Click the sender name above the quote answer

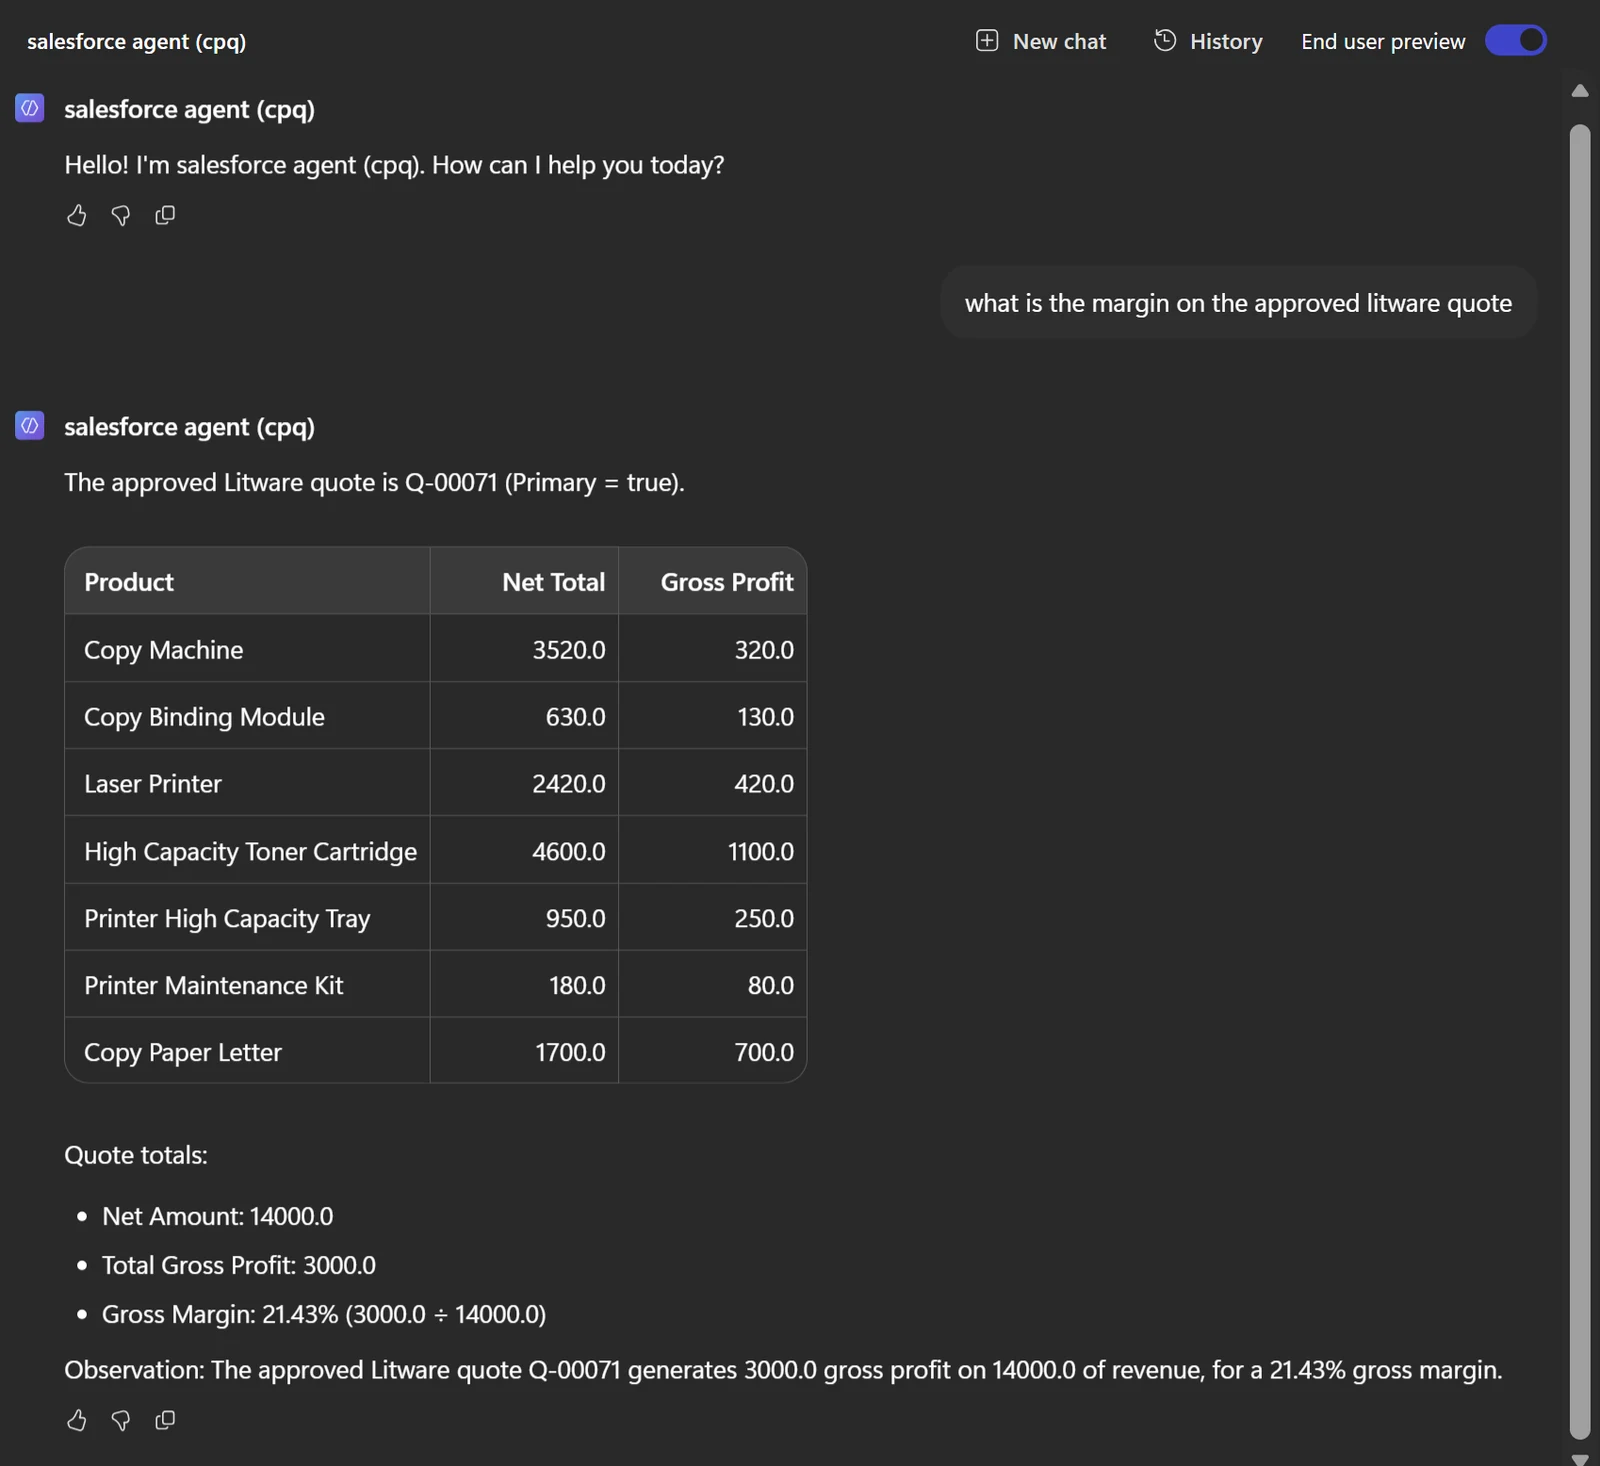[190, 427]
